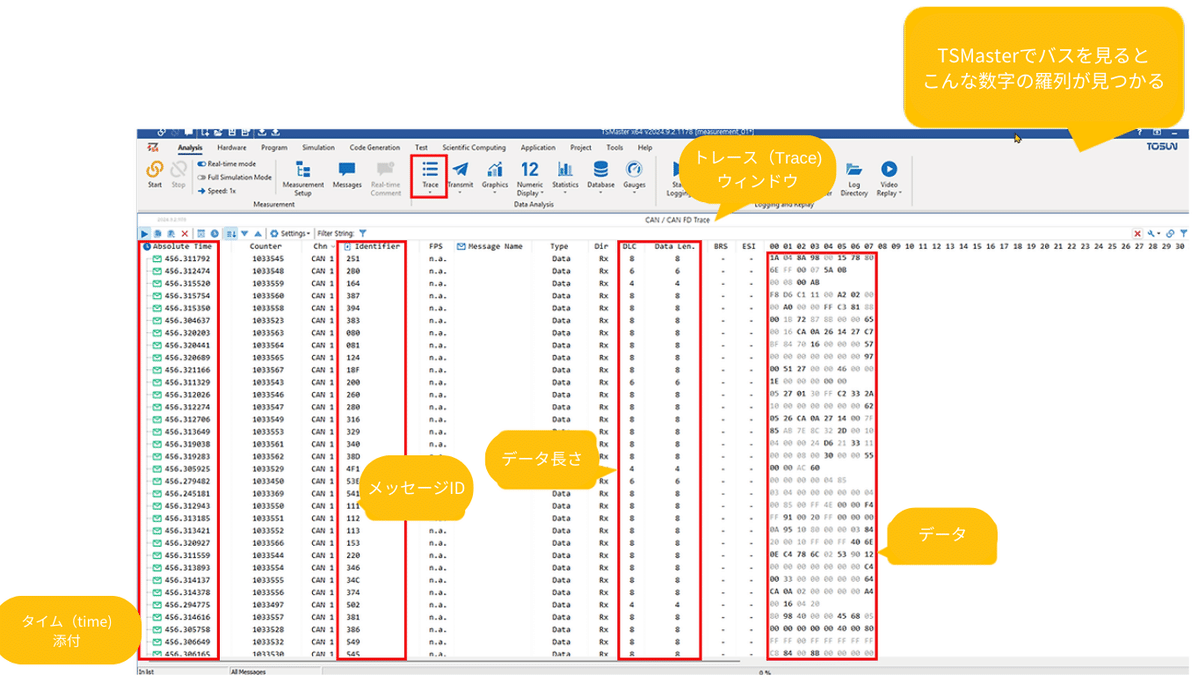Expand the Video Replay dropdown arrow
This screenshot has width=1200, height=675.
click(x=902, y=193)
